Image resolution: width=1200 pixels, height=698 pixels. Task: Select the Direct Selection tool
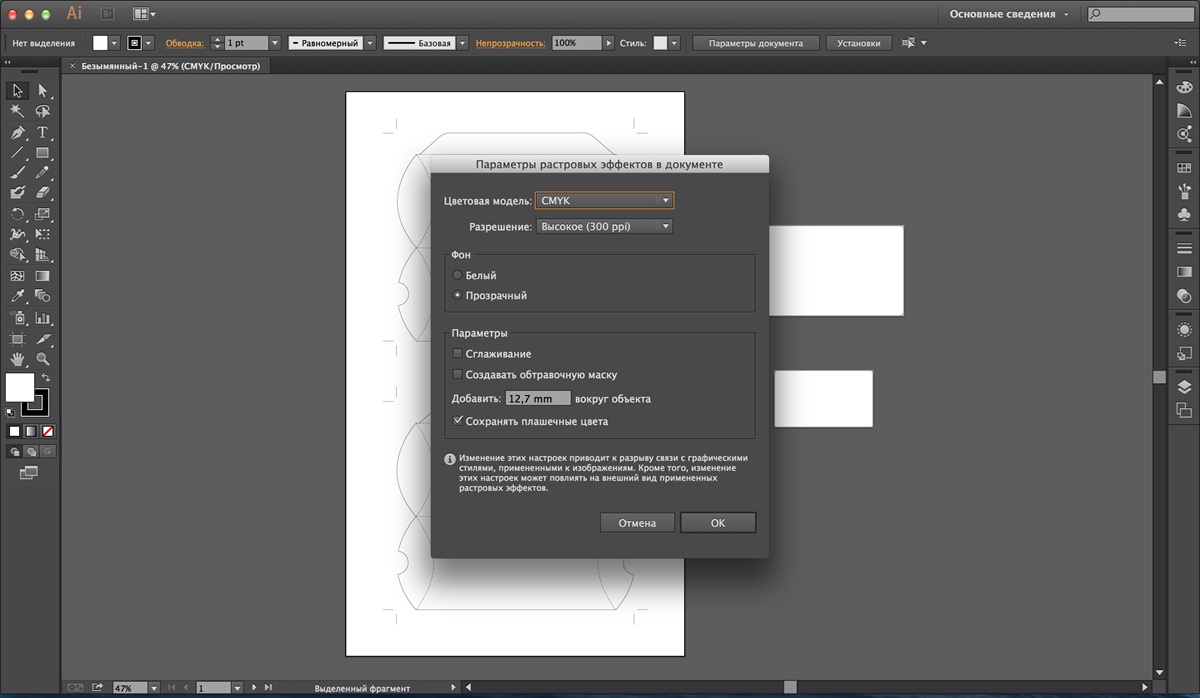pyautogui.click(x=43, y=90)
